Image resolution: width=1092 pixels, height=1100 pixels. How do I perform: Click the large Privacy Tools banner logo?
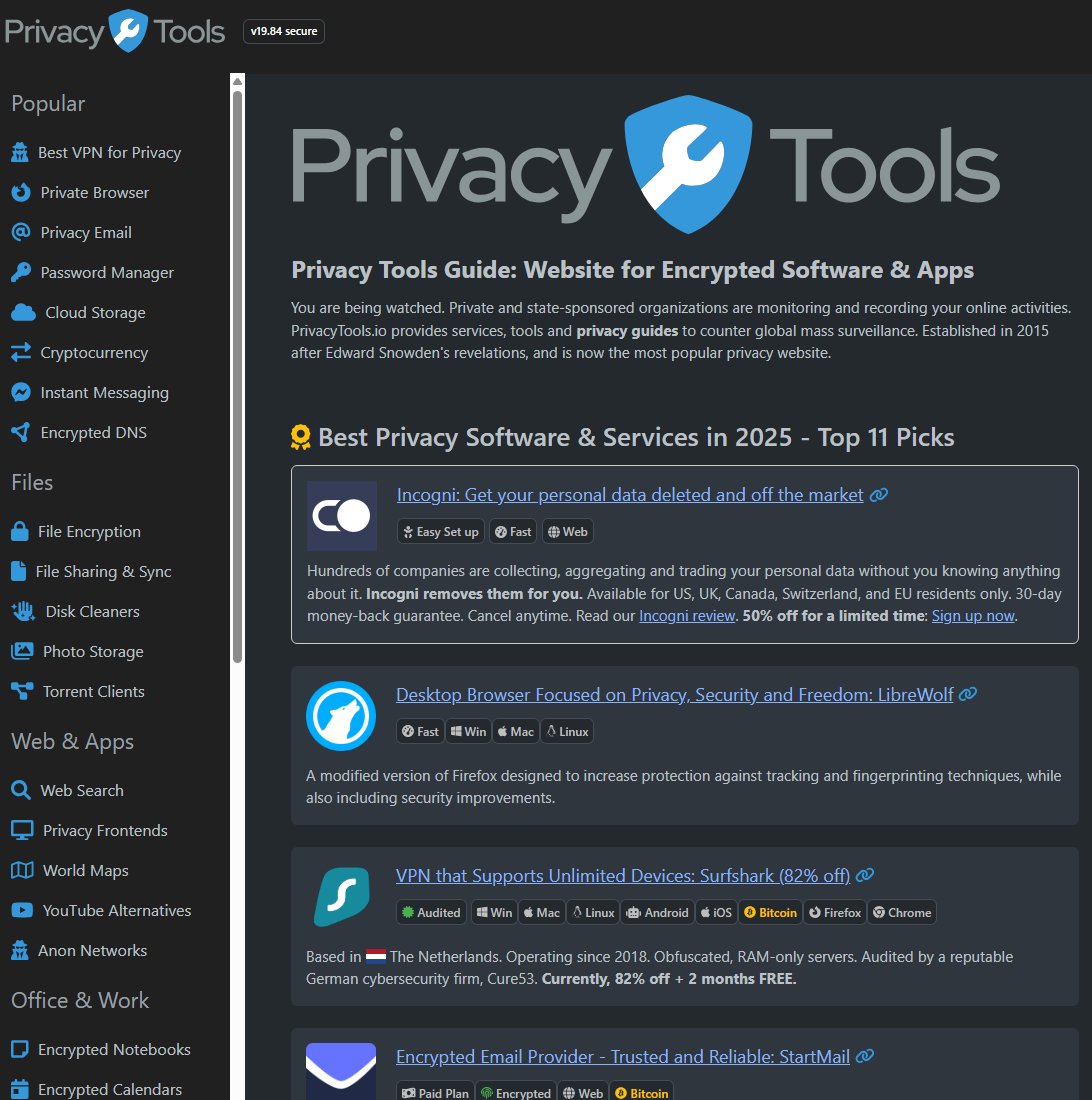point(645,167)
